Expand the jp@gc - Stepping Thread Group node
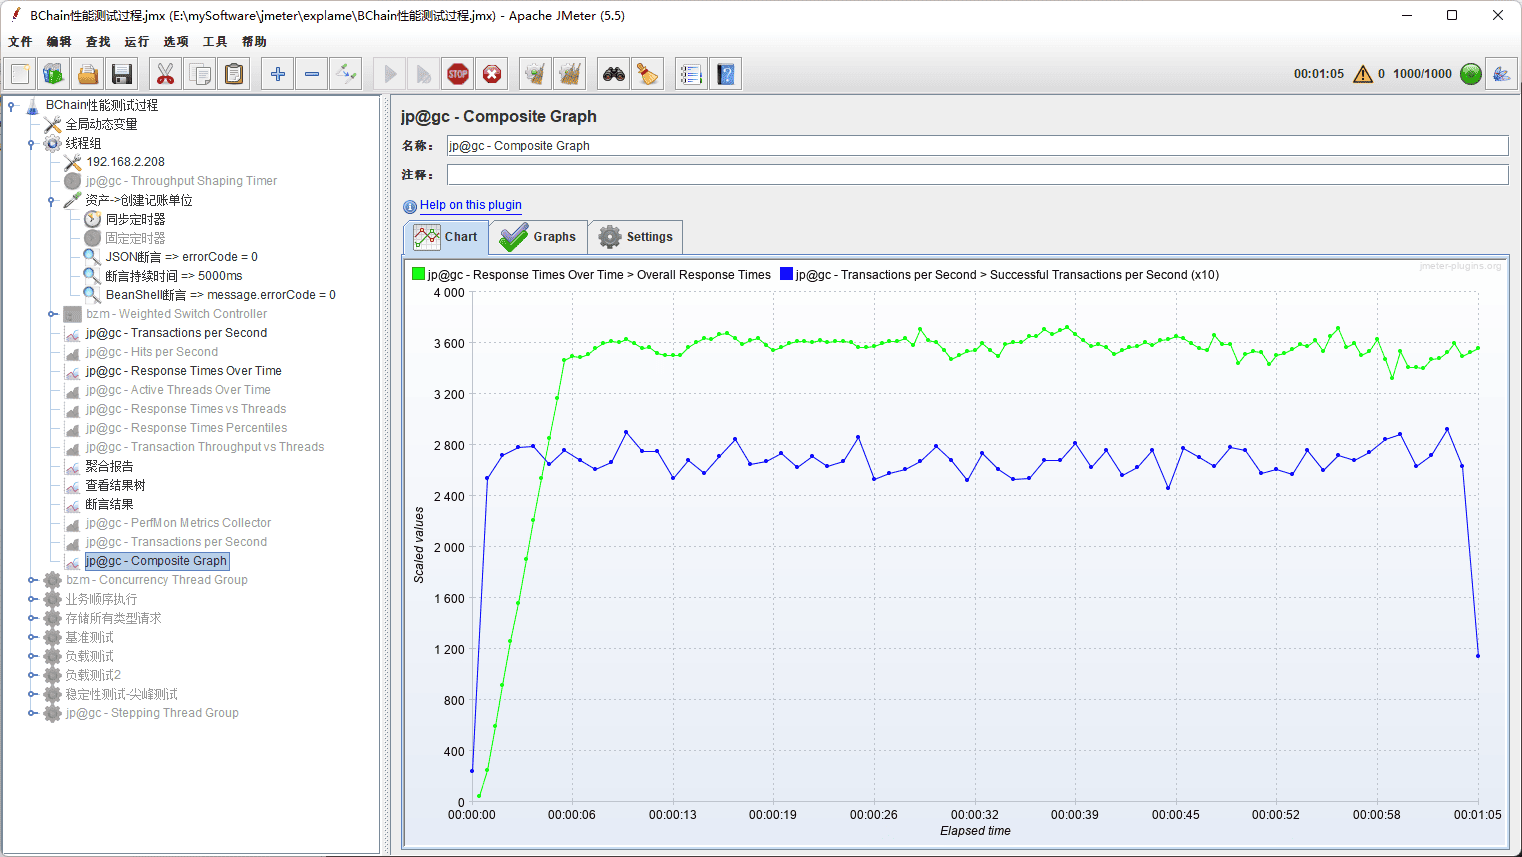The height and width of the screenshot is (857, 1522). coord(32,713)
